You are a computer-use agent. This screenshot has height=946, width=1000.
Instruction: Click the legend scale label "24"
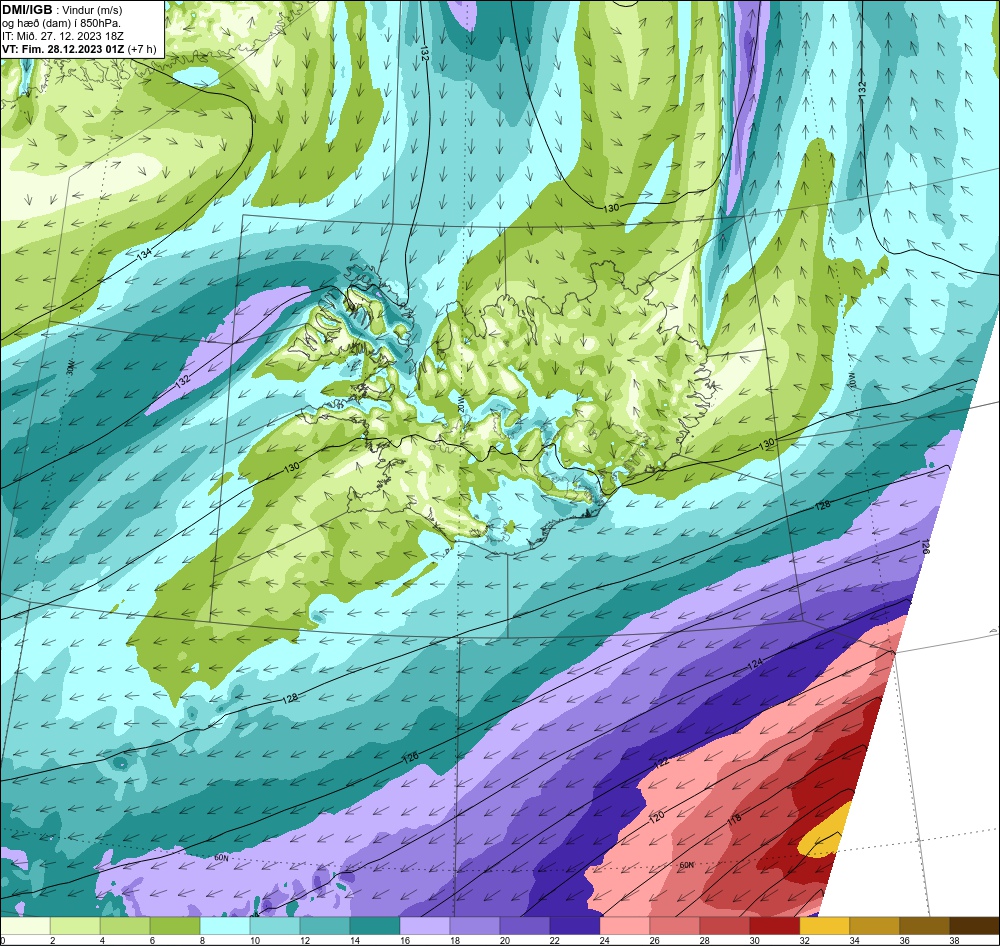[605, 940]
